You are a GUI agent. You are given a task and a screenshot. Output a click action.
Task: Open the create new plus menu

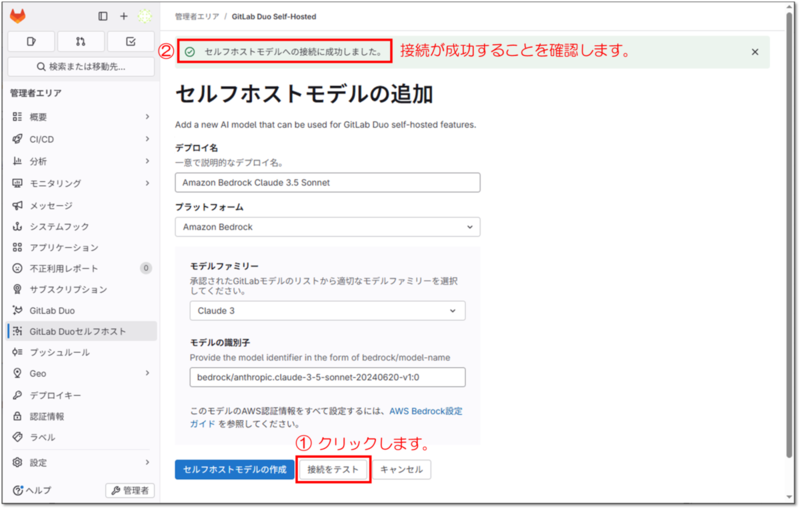click(x=123, y=16)
